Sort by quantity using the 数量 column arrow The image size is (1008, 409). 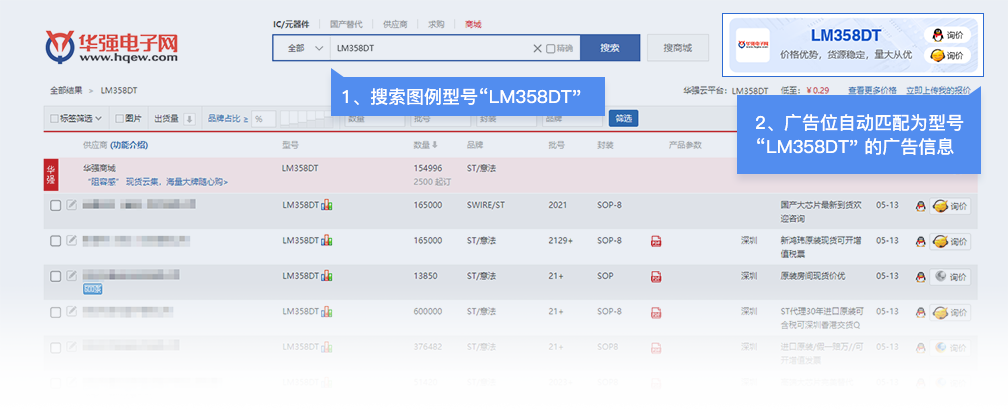click(434, 146)
